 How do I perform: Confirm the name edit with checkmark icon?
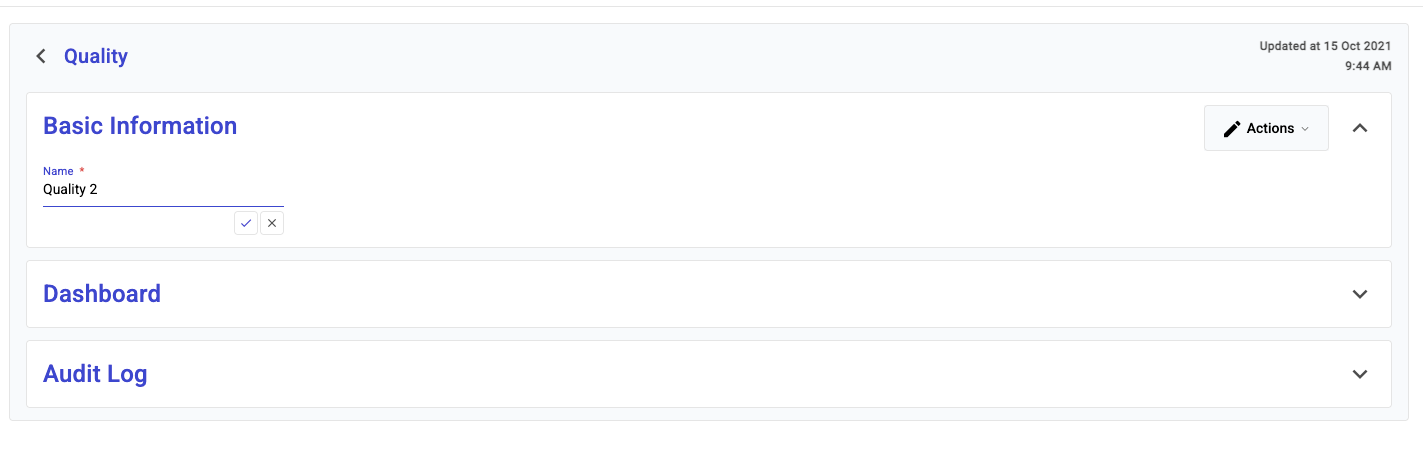pyautogui.click(x=246, y=223)
